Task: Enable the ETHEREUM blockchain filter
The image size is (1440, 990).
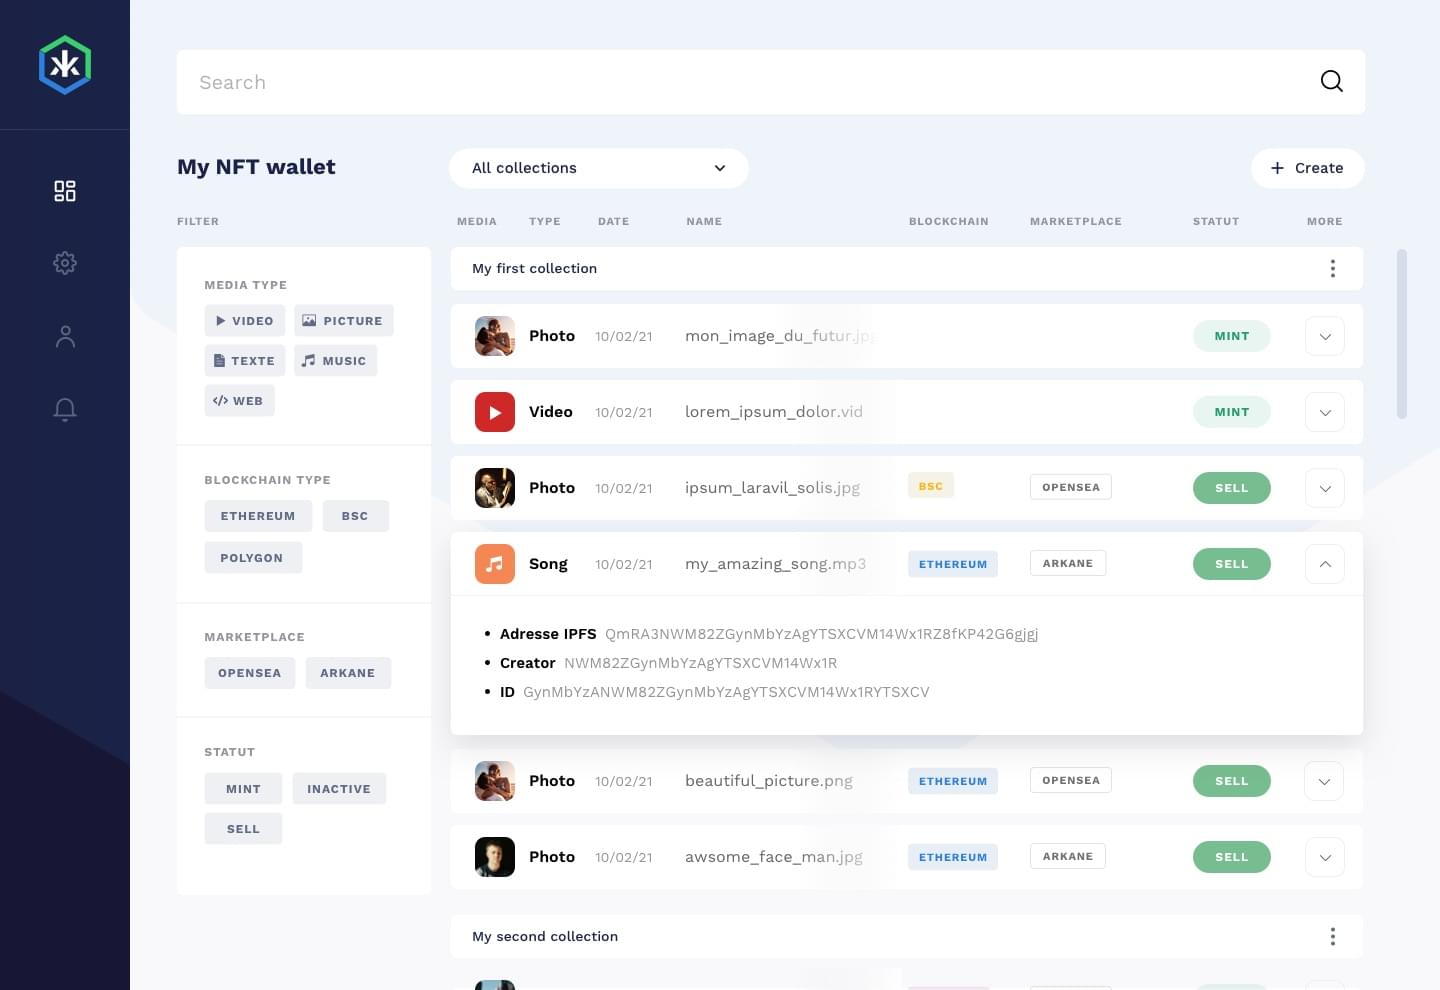Action: pyautogui.click(x=258, y=515)
